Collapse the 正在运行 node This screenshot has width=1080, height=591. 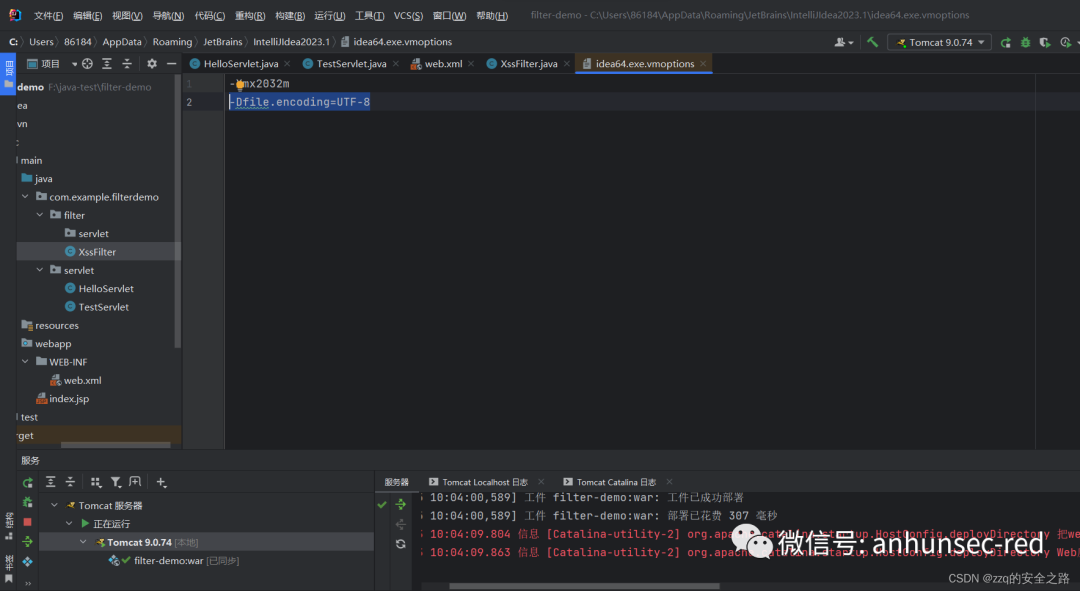coord(69,523)
